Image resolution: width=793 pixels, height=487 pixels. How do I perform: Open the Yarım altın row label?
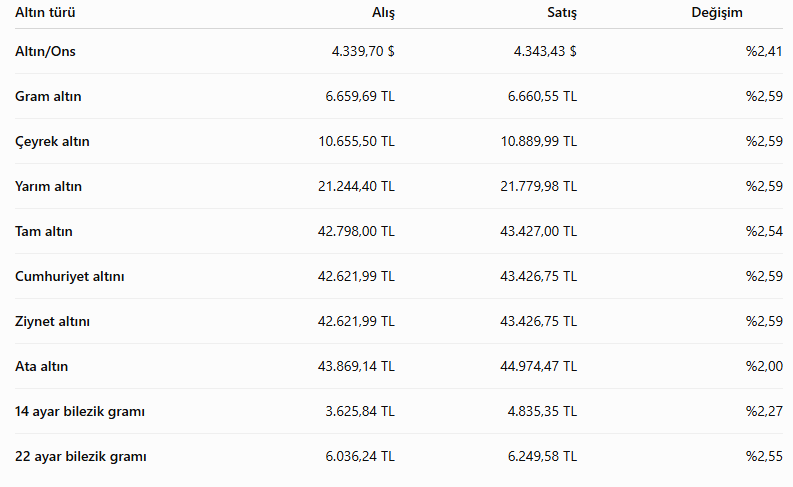48,186
